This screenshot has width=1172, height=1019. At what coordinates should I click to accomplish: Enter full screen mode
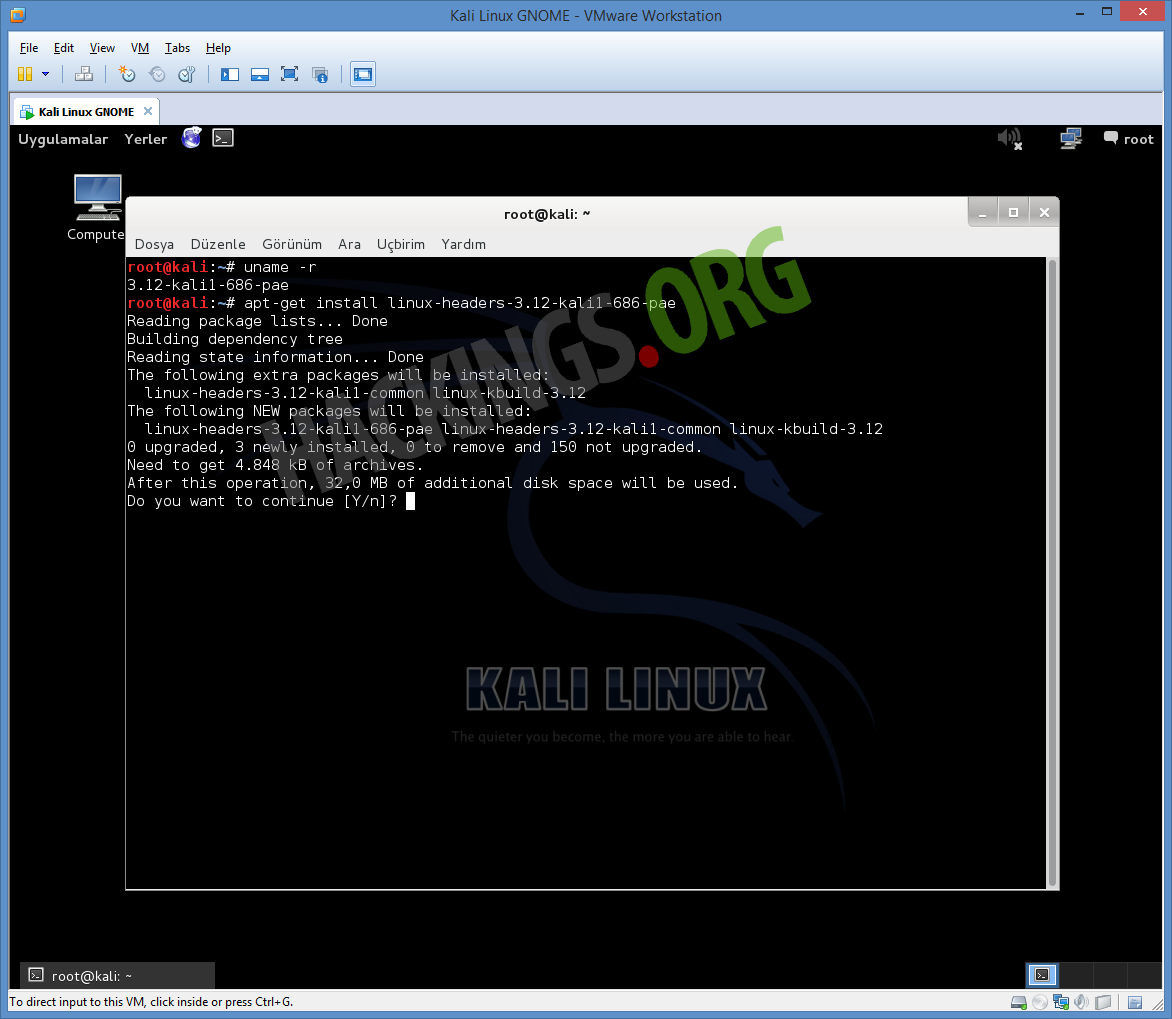tap(289, 74)
